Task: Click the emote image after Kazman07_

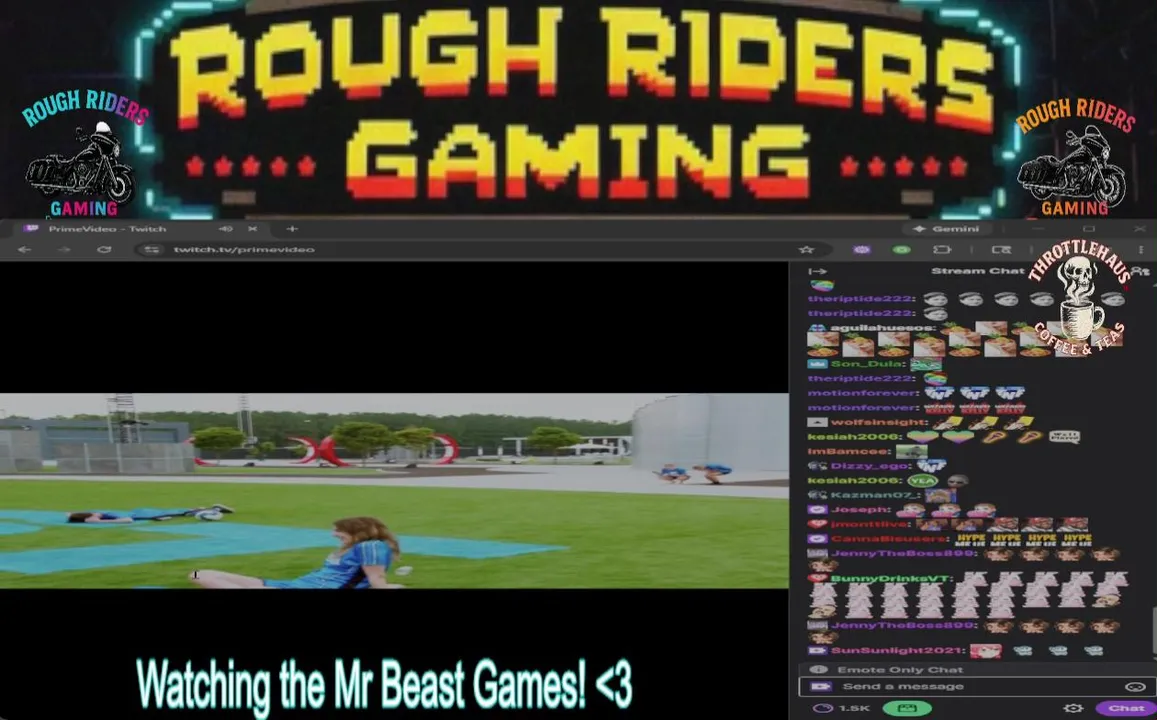Action: click(x=941, y=495)
